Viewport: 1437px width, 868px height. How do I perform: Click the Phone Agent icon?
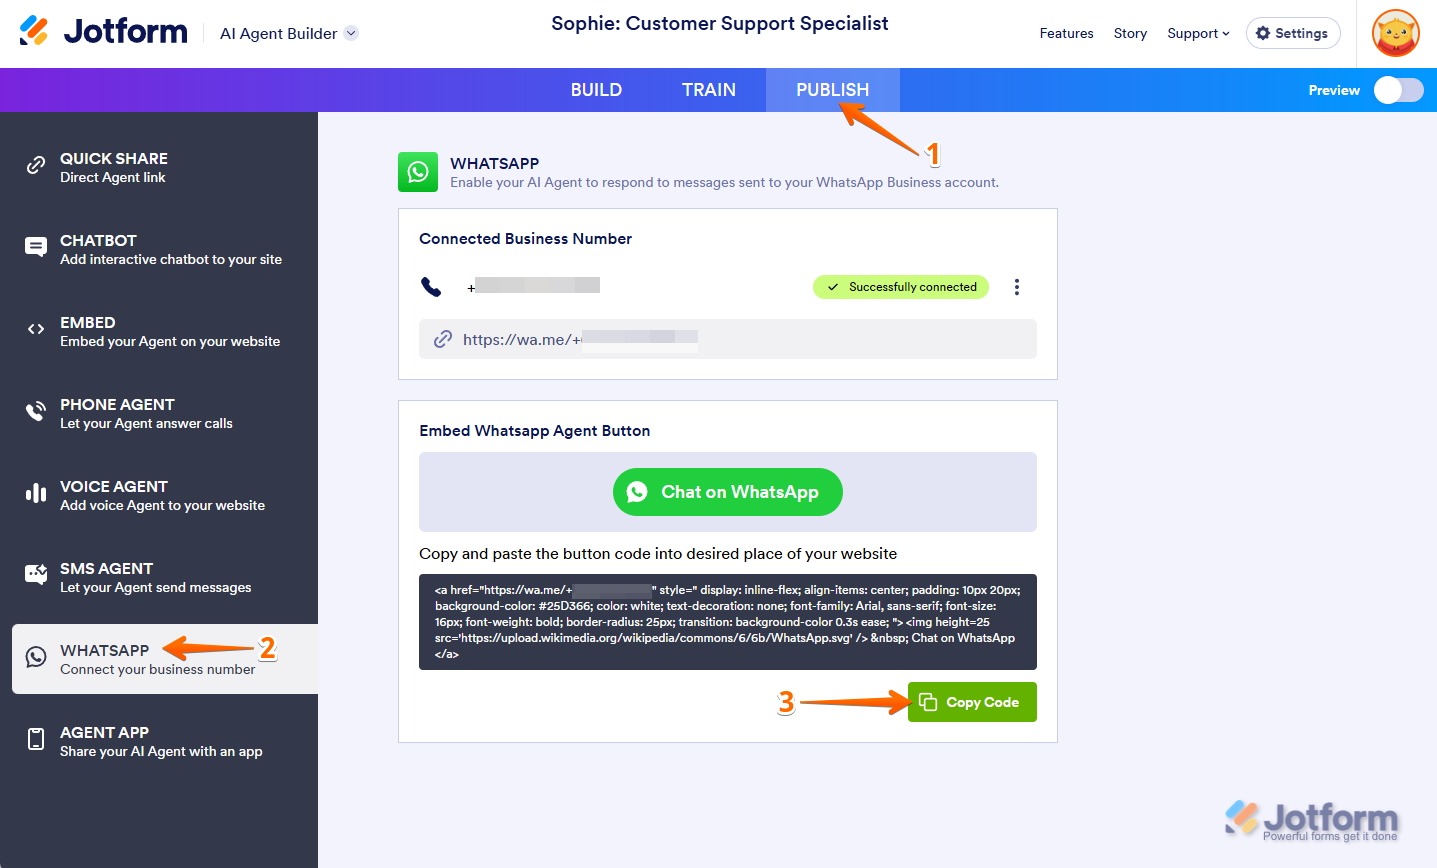(x=36, y=411)
